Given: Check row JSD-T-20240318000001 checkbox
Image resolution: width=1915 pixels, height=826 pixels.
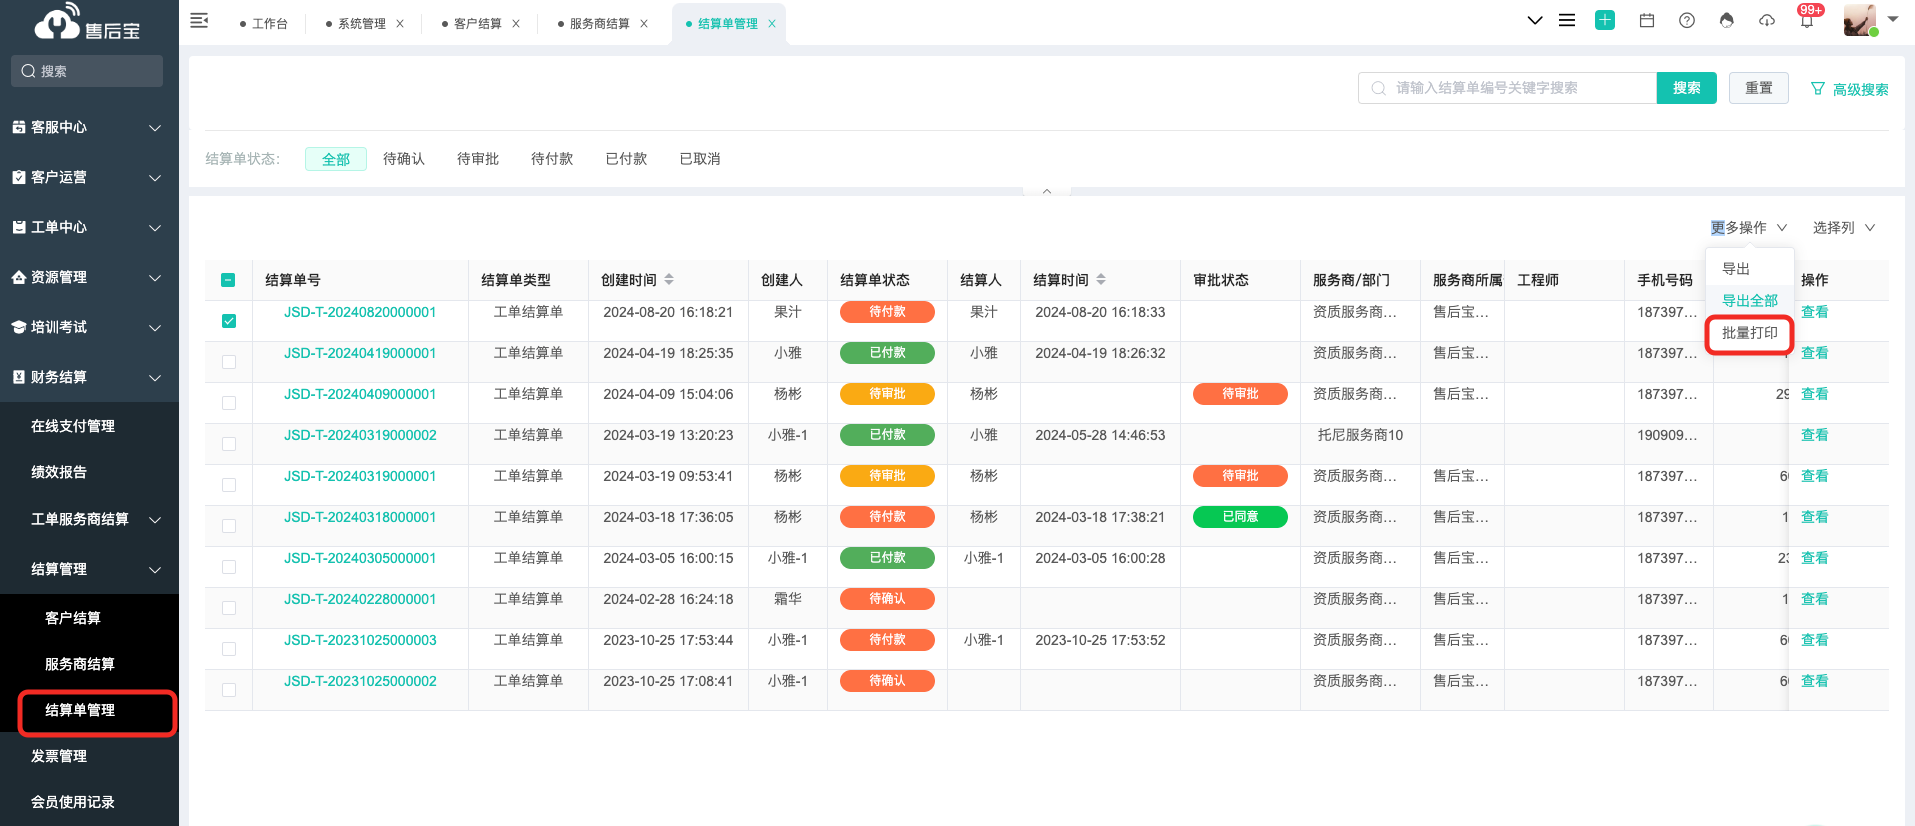Looking at the screenshot, I should [229, 526].
